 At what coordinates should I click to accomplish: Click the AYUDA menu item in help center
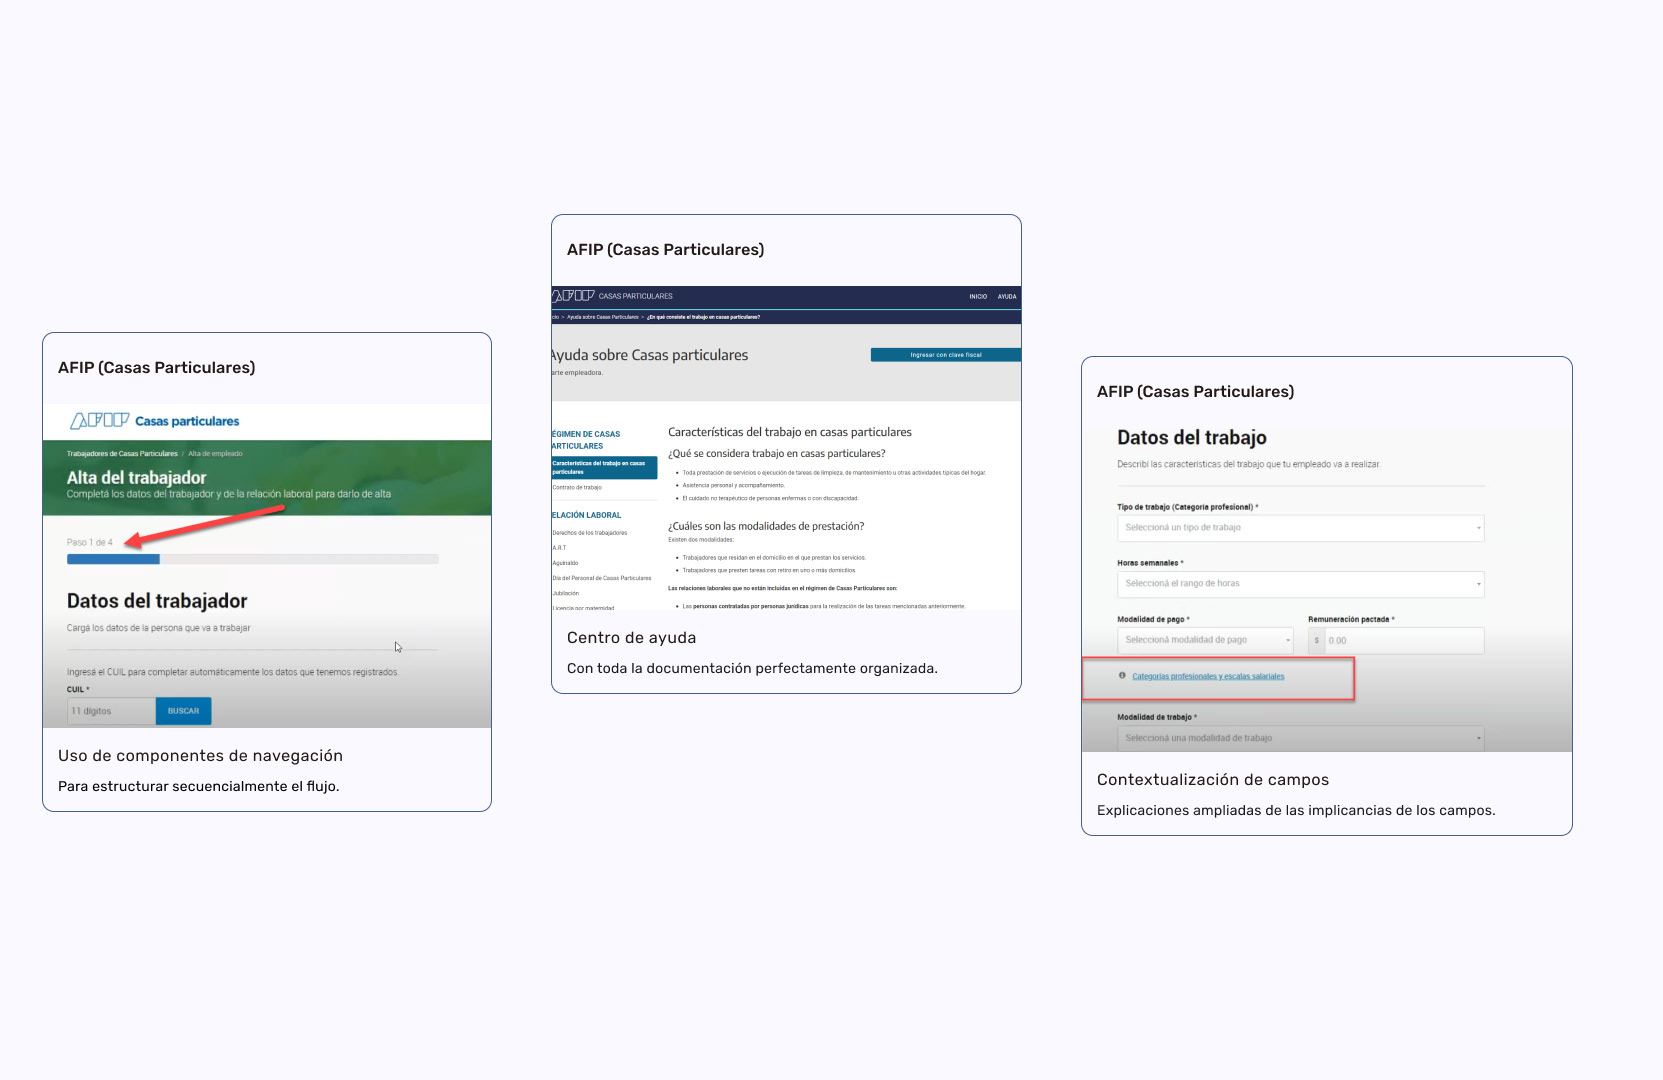click(1007, 297)
